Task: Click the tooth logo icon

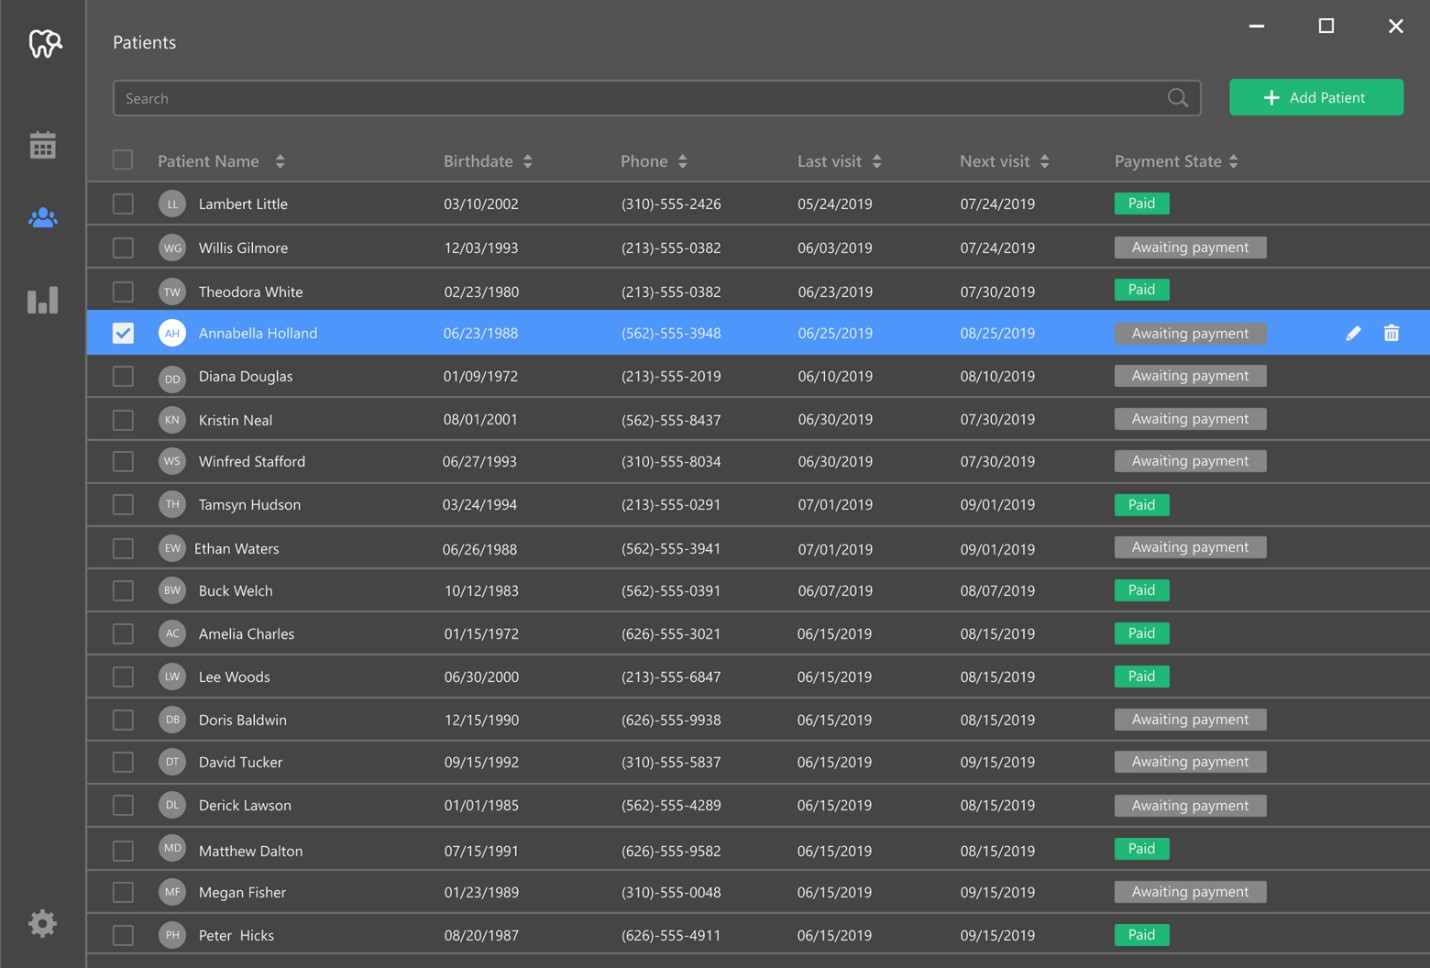Action: coord(45,43)
